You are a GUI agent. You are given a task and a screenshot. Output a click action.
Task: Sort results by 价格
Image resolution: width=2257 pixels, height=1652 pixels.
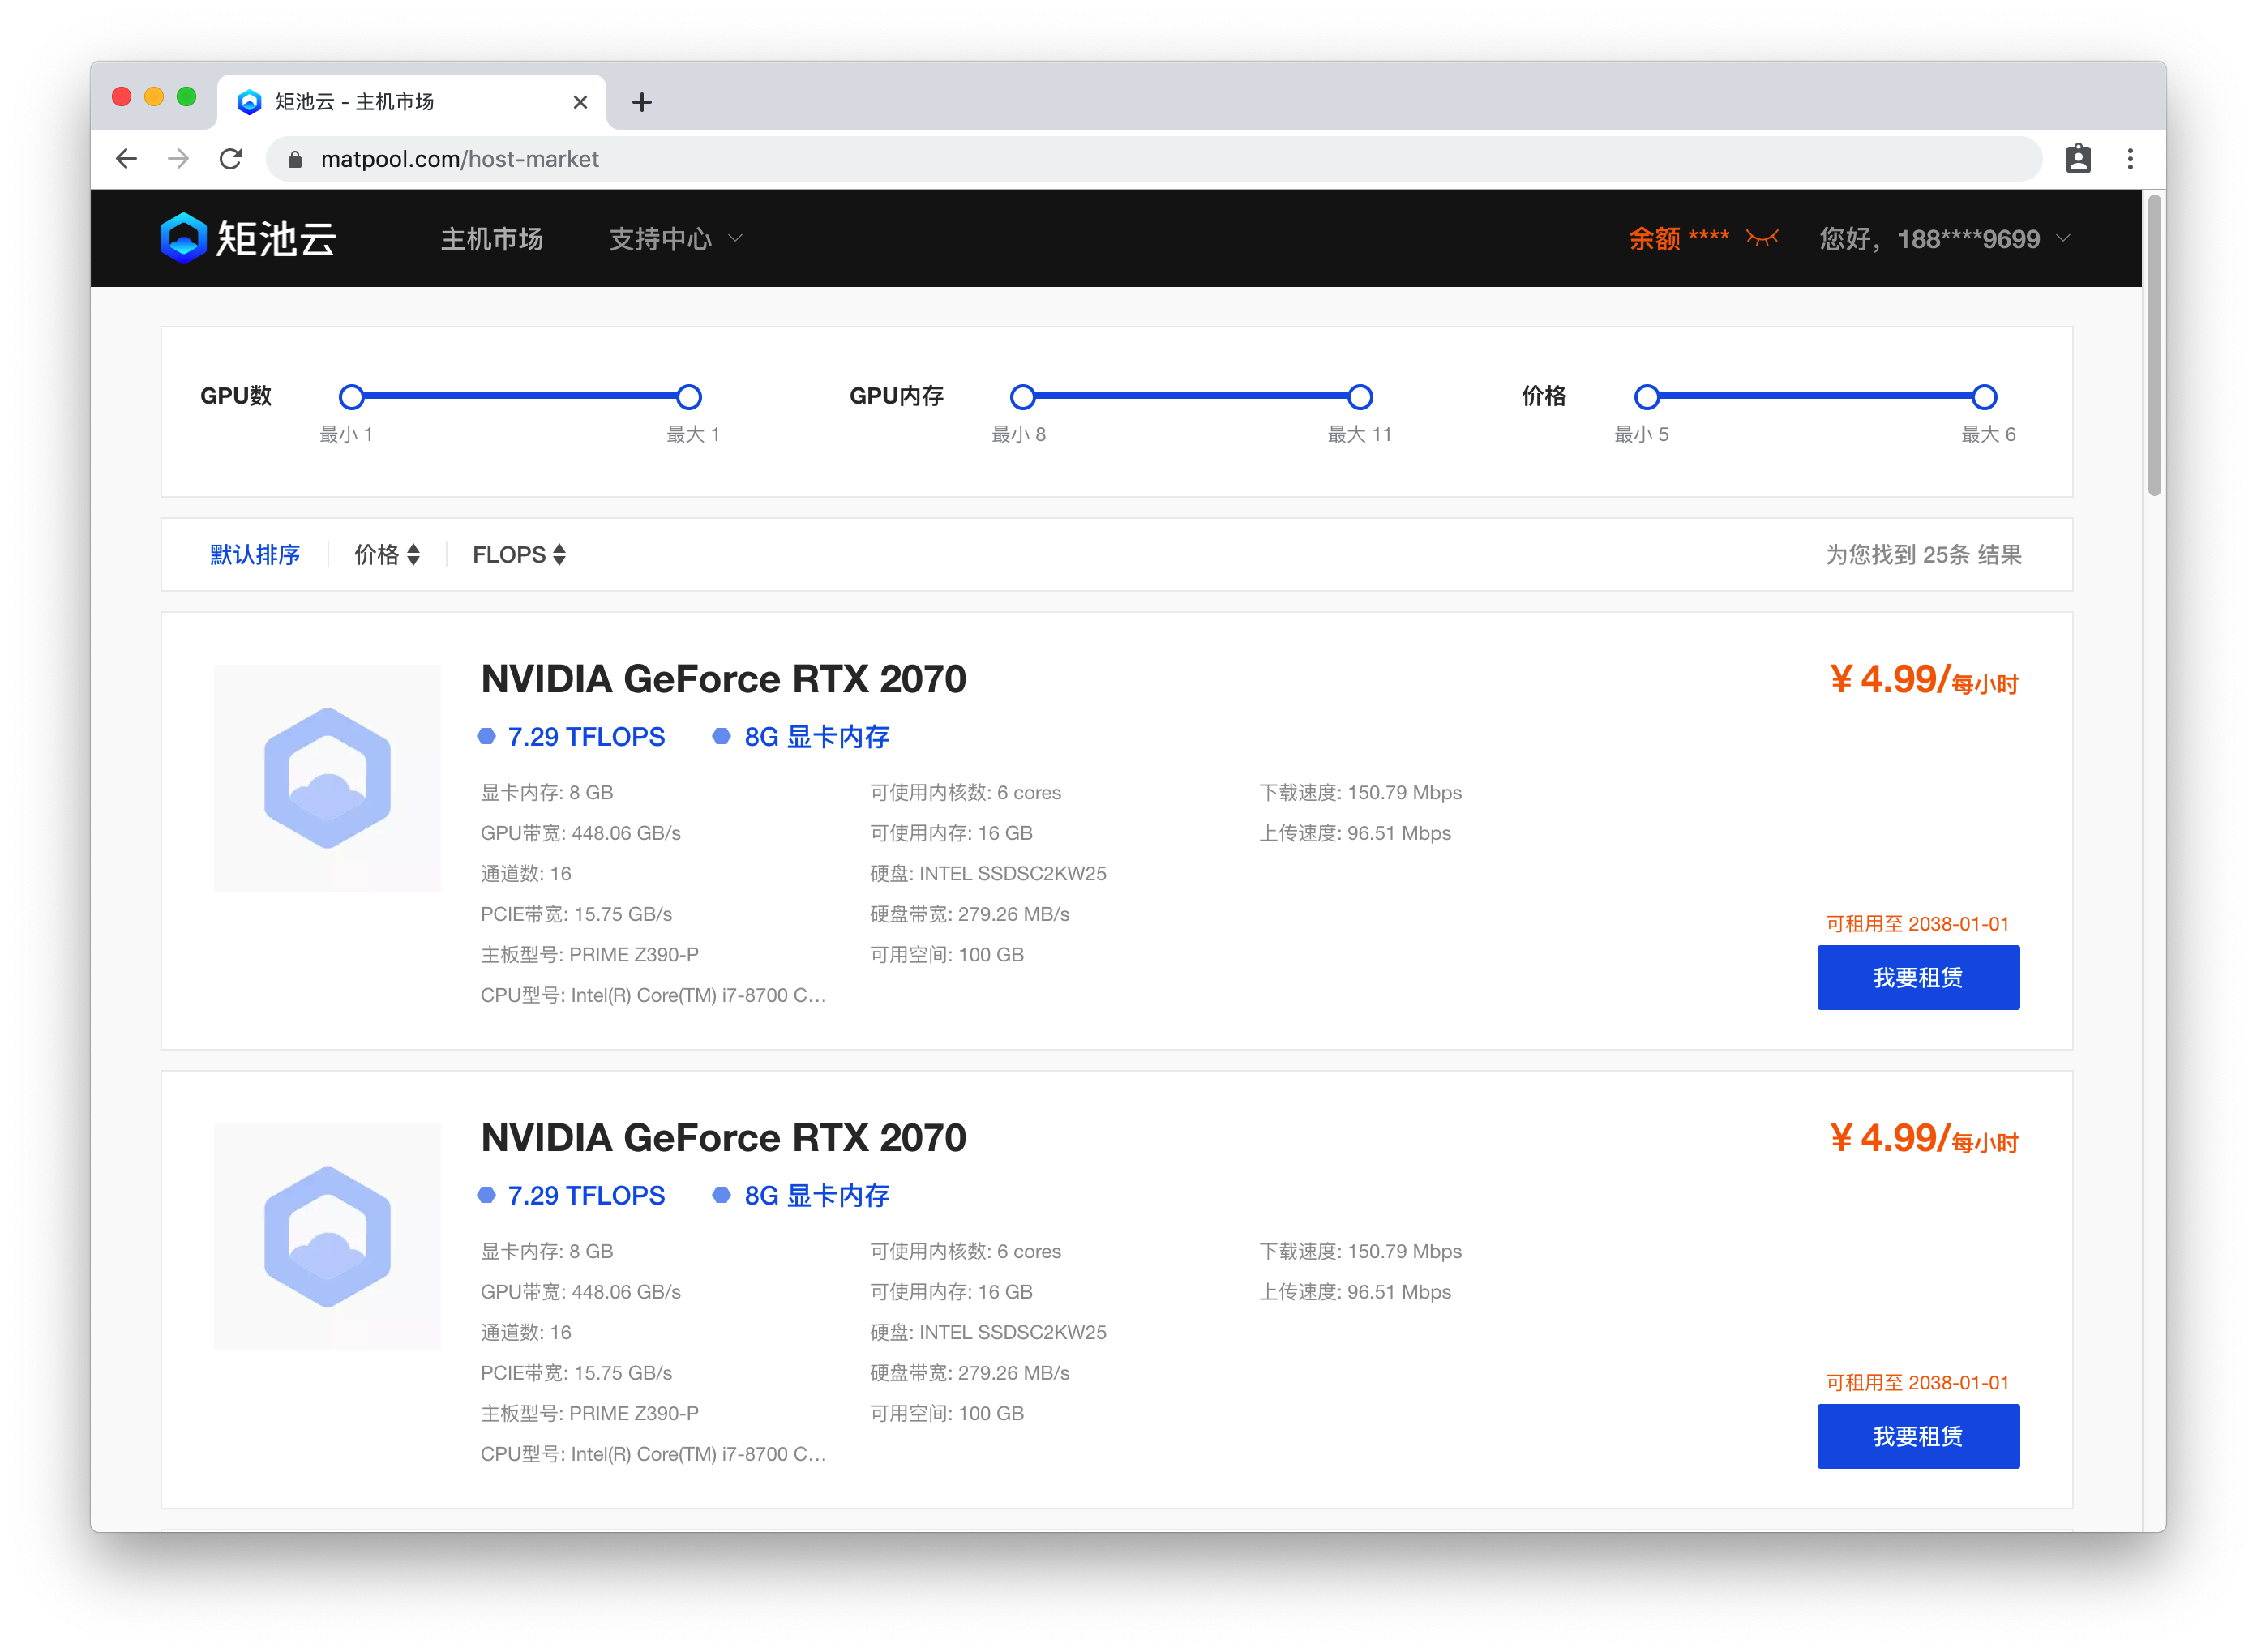point(387,555)
